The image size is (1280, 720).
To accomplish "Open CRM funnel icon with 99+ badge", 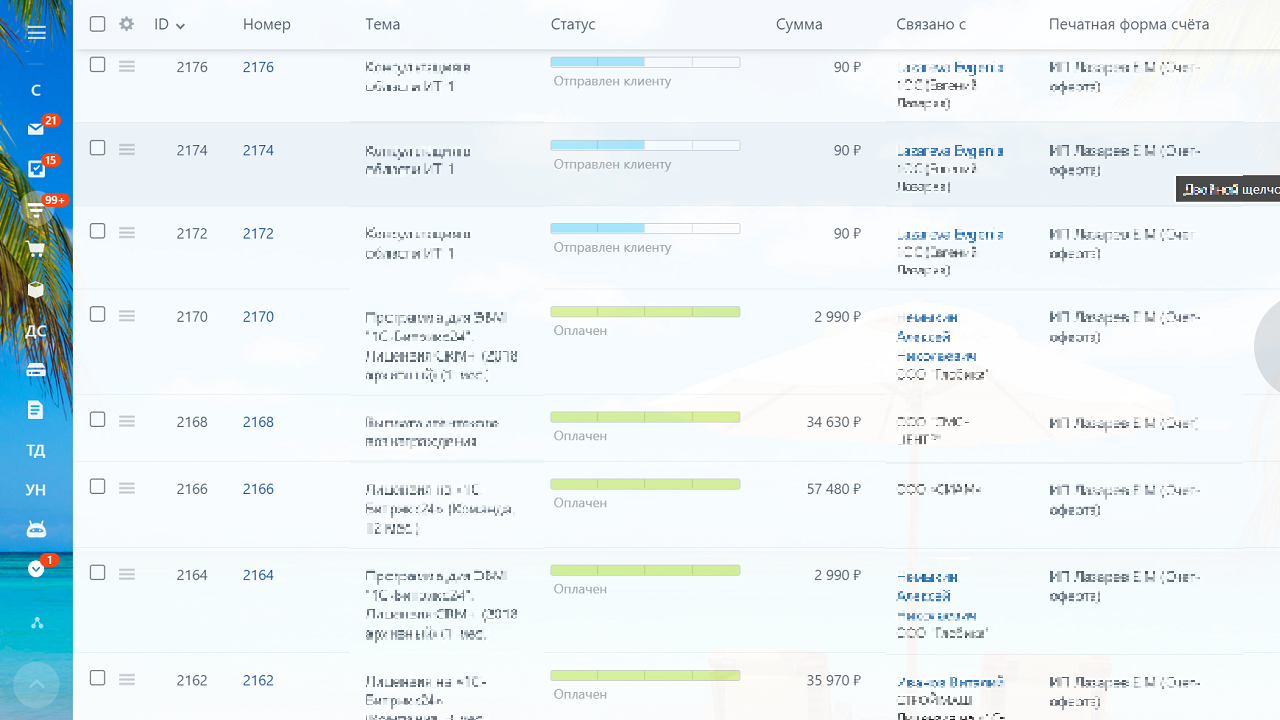I will coord(36,210).
